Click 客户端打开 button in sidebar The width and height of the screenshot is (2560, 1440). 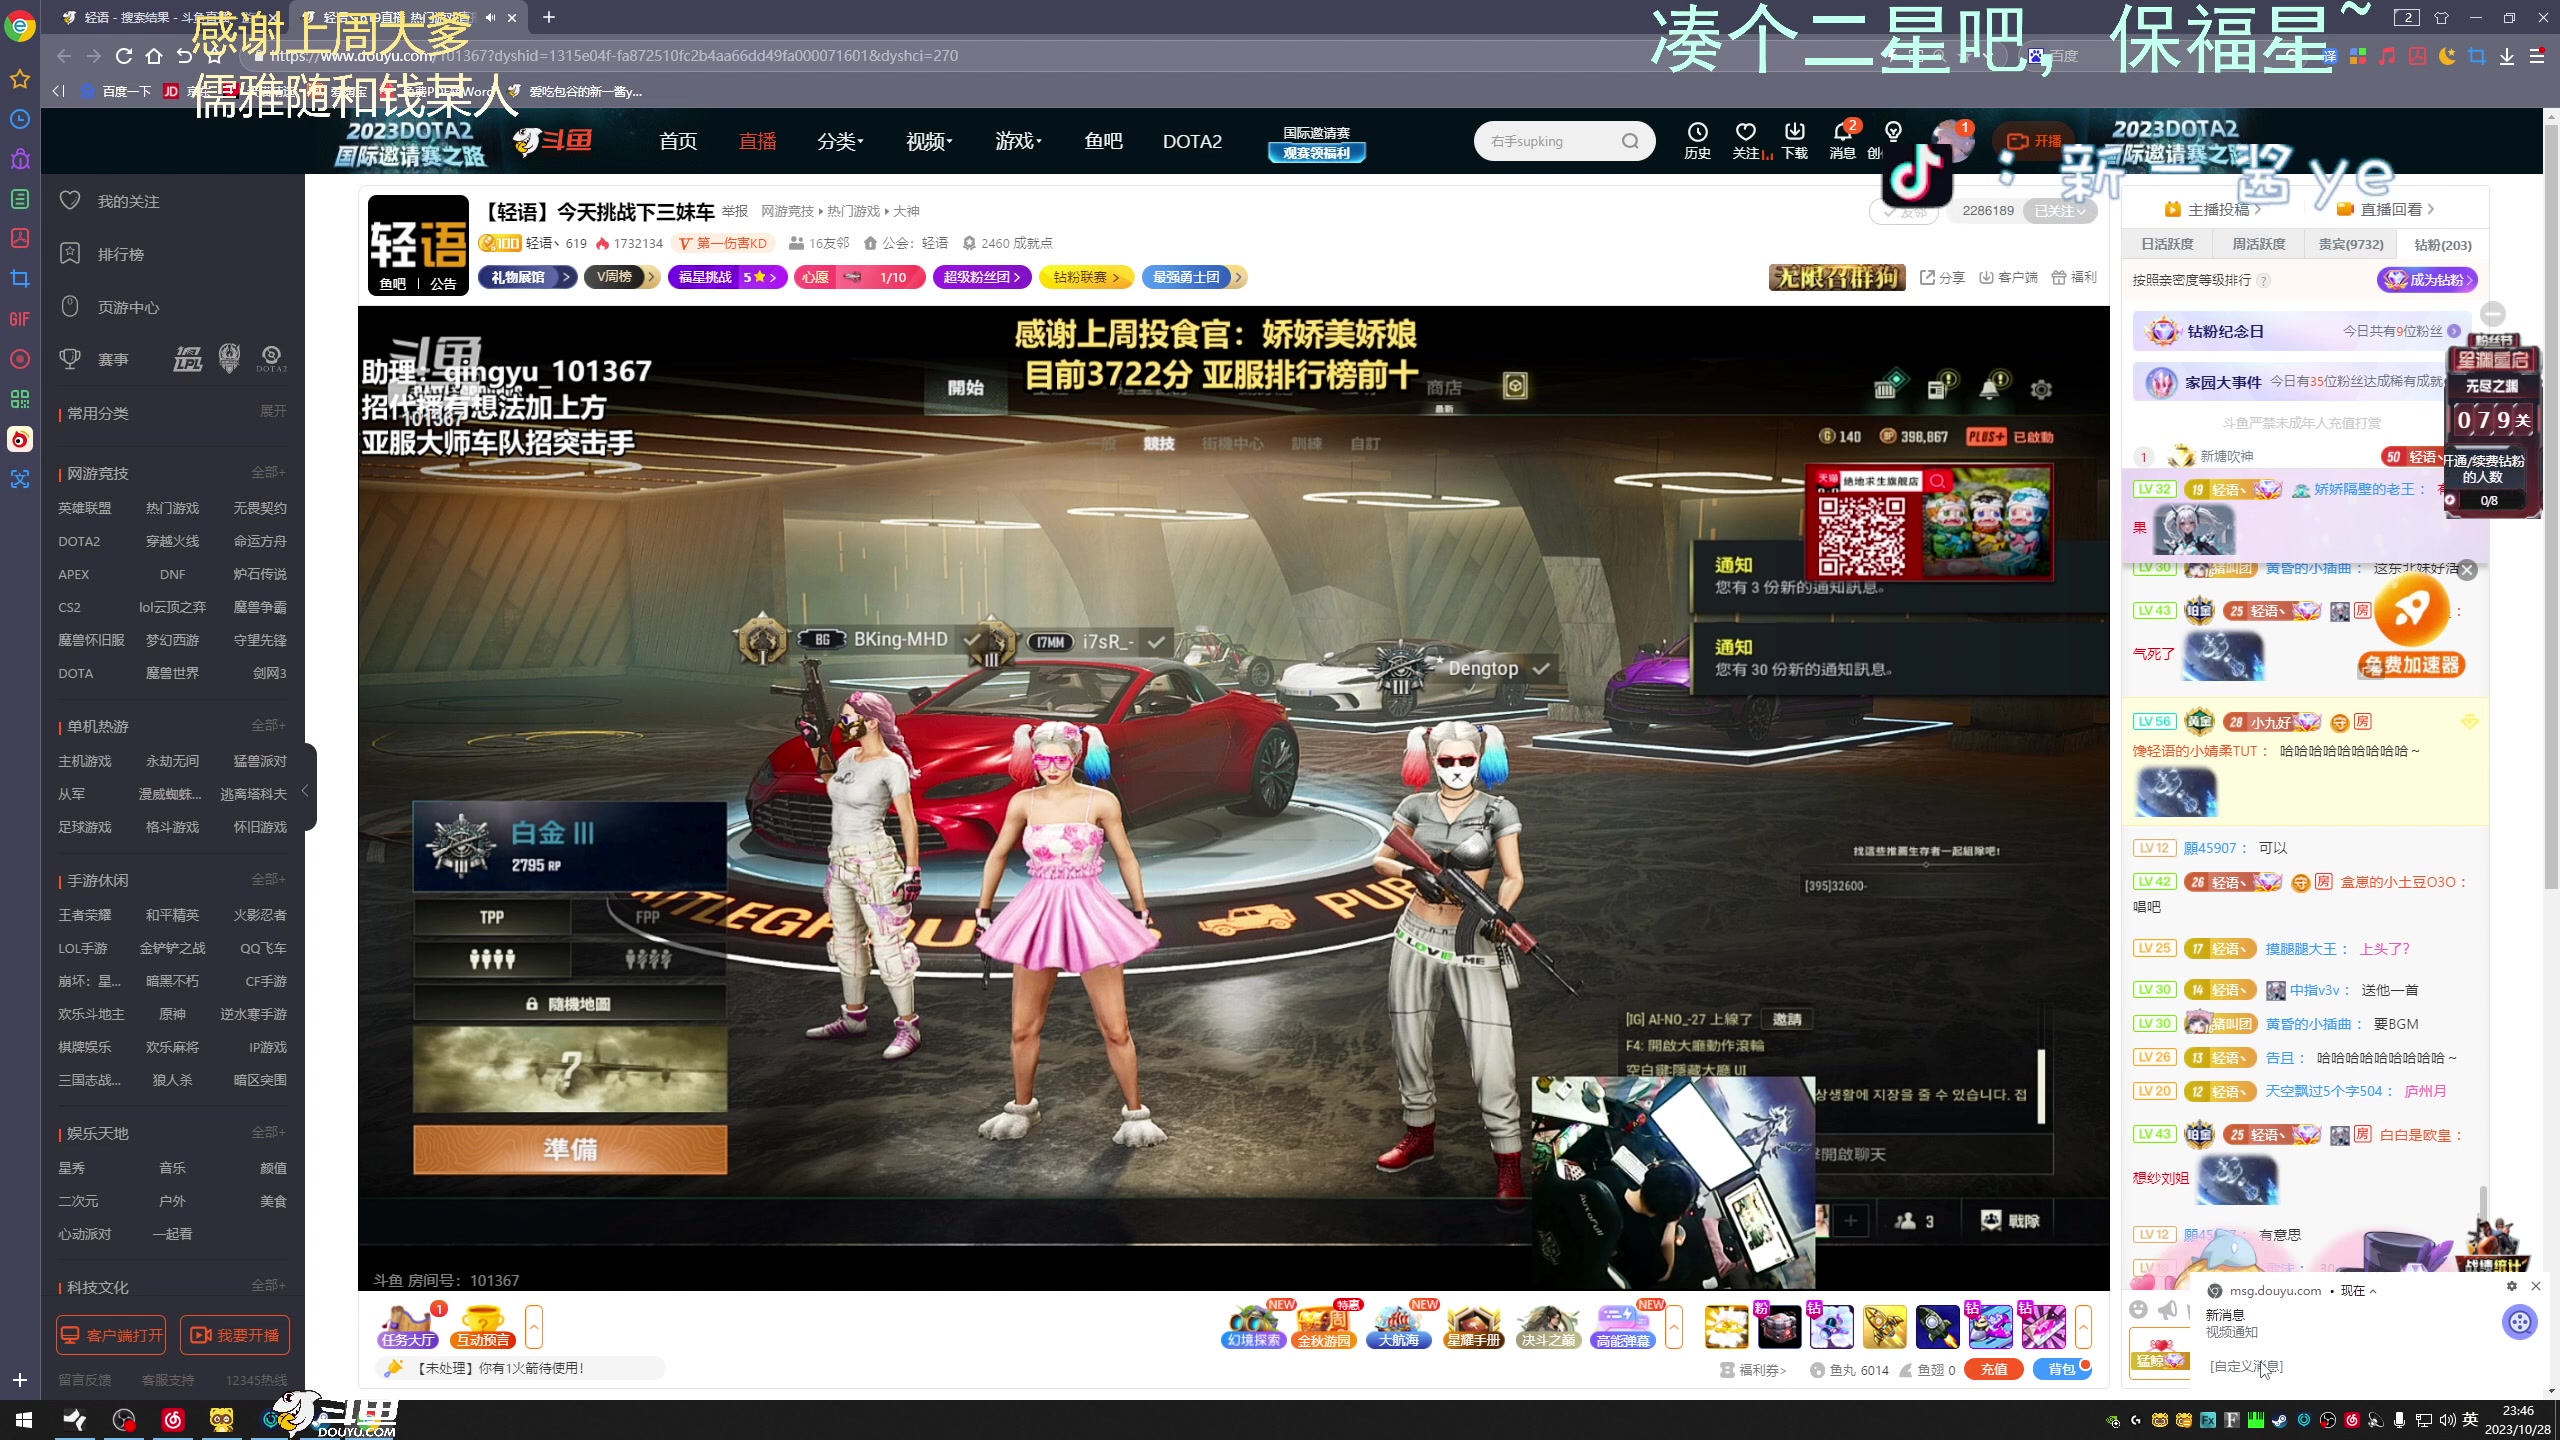coord(111,1335)
